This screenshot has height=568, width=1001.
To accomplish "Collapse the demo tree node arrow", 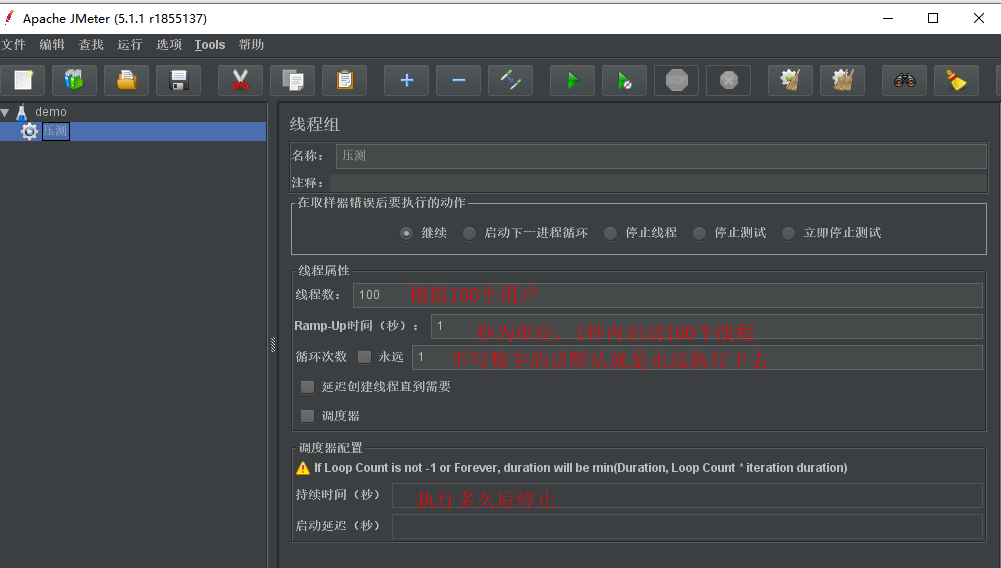I will [x=5, y=112].
